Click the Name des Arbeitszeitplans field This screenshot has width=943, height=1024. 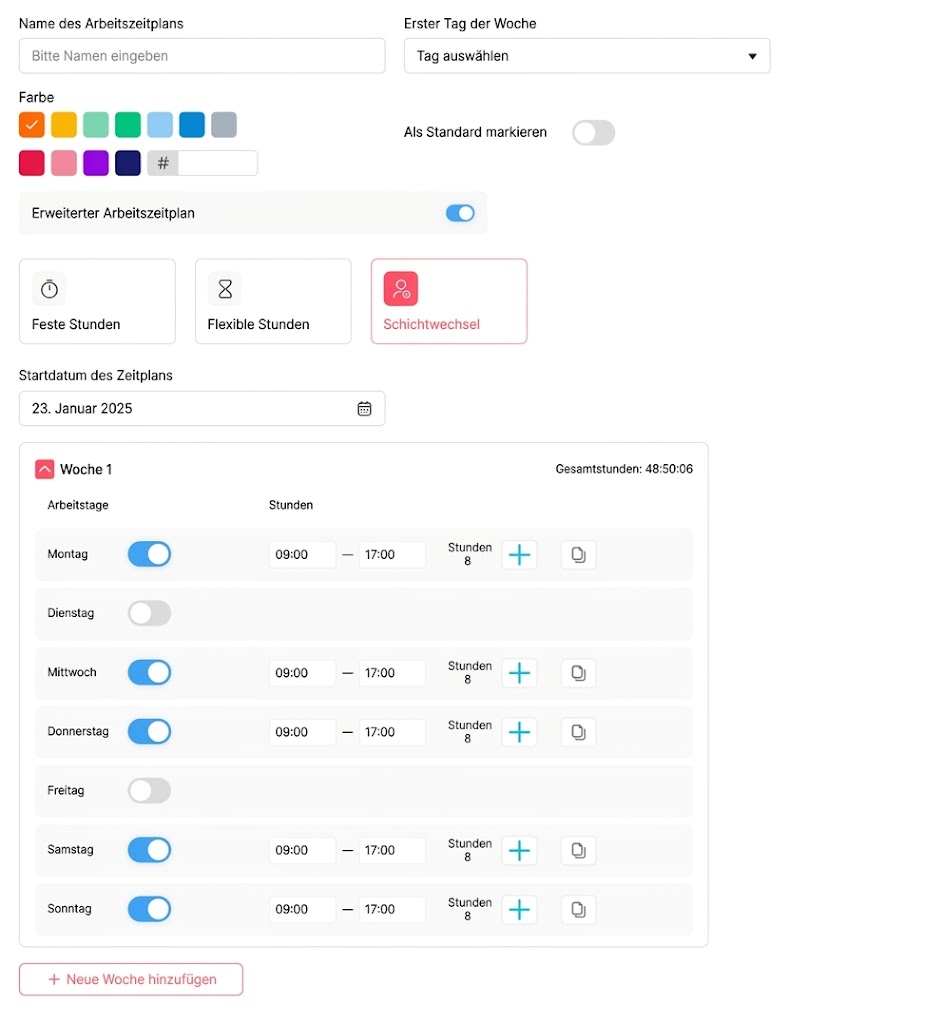click(202, 56)
